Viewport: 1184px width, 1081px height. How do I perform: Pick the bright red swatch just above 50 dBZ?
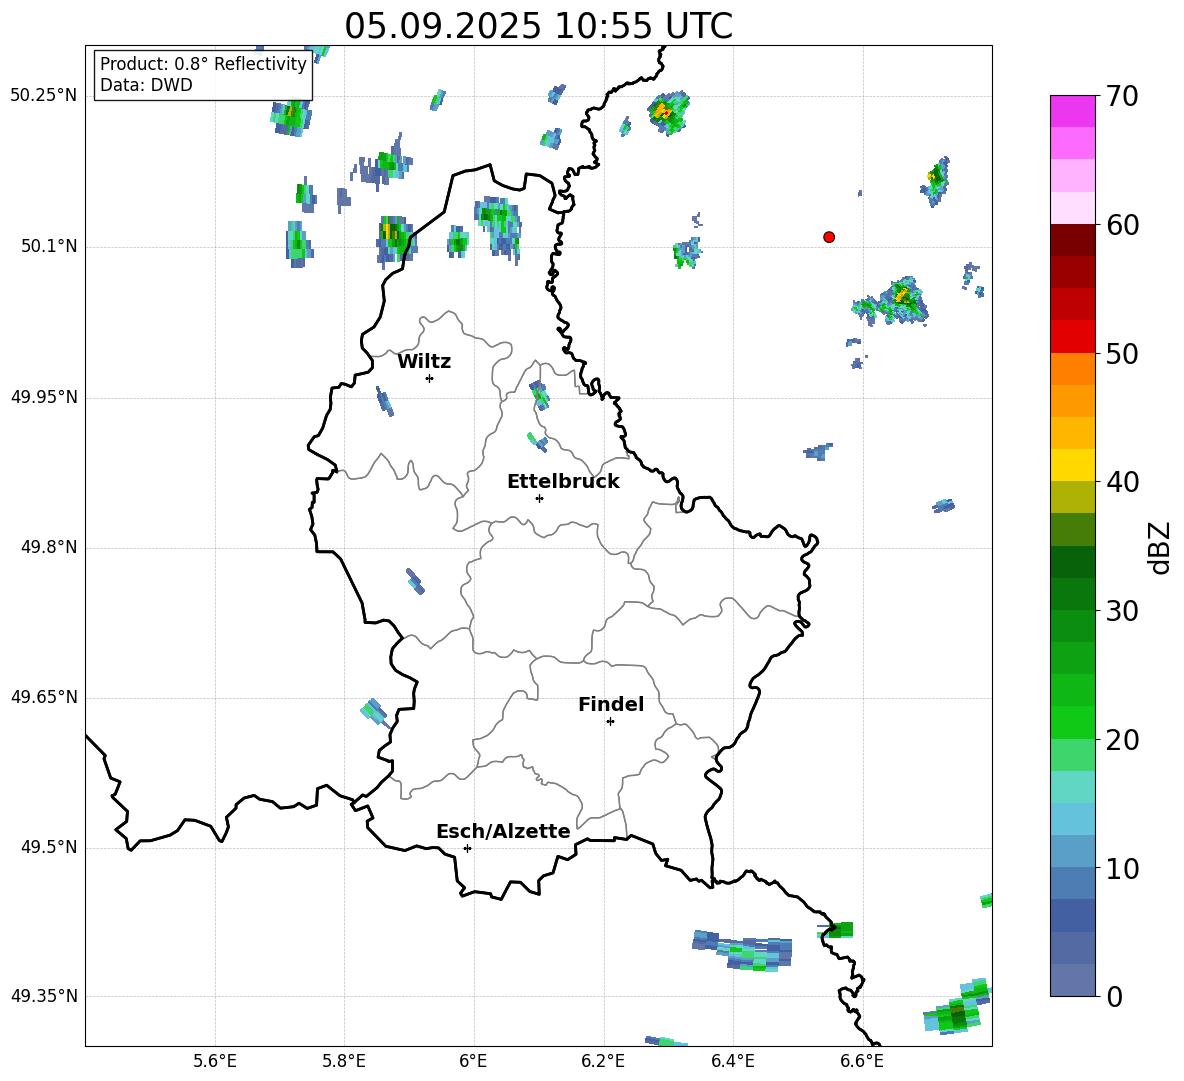pos(1072,336)
